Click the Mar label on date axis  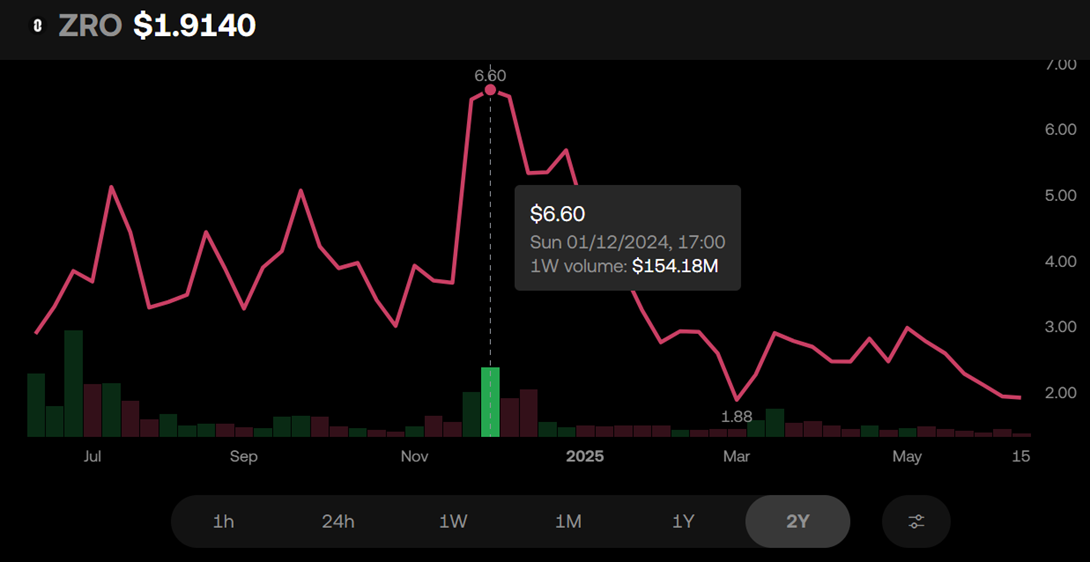(736, 457)
